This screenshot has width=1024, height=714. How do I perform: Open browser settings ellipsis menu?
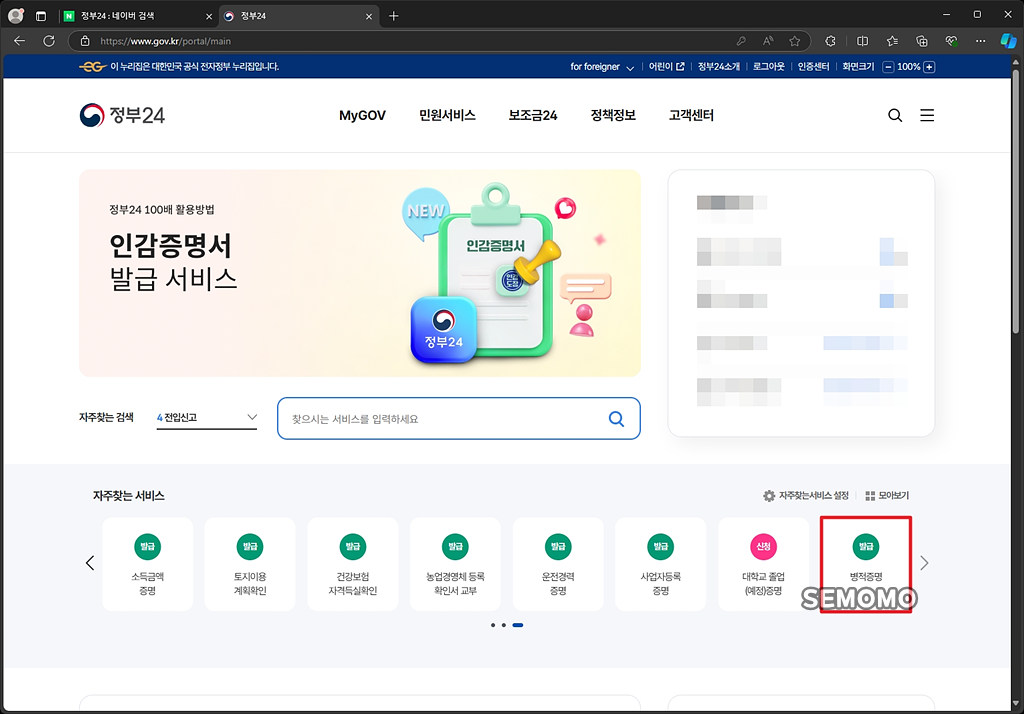click(x=980, y=41)
